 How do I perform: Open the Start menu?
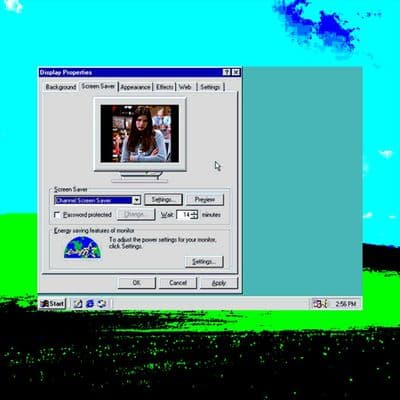52,304
